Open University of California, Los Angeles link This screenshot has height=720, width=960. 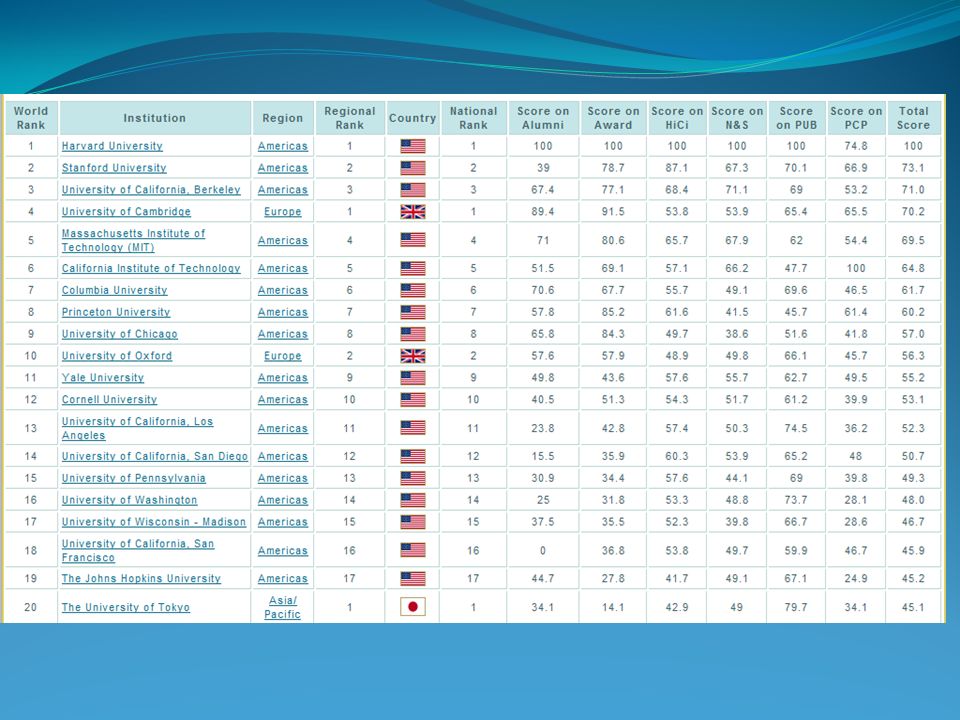pyautogui.click(x=137, y=429)
